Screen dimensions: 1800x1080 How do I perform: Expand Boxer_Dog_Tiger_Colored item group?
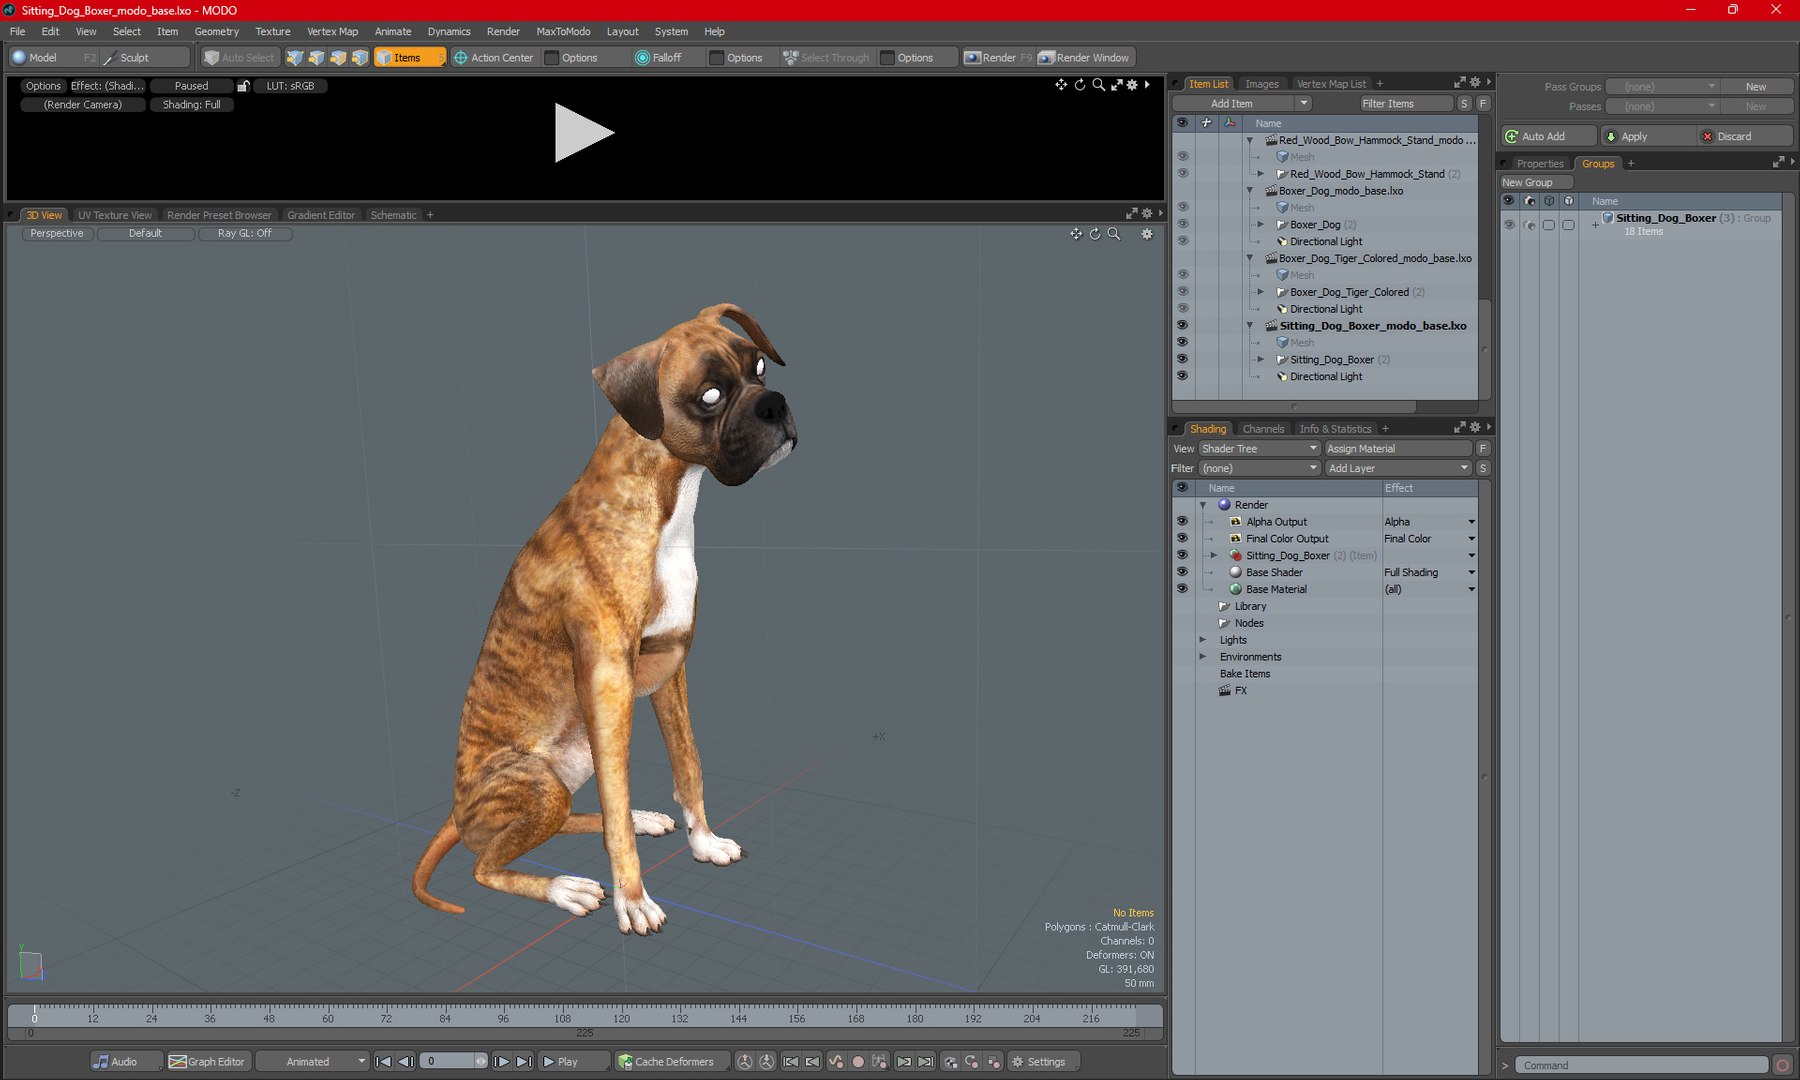point(1261,293)
